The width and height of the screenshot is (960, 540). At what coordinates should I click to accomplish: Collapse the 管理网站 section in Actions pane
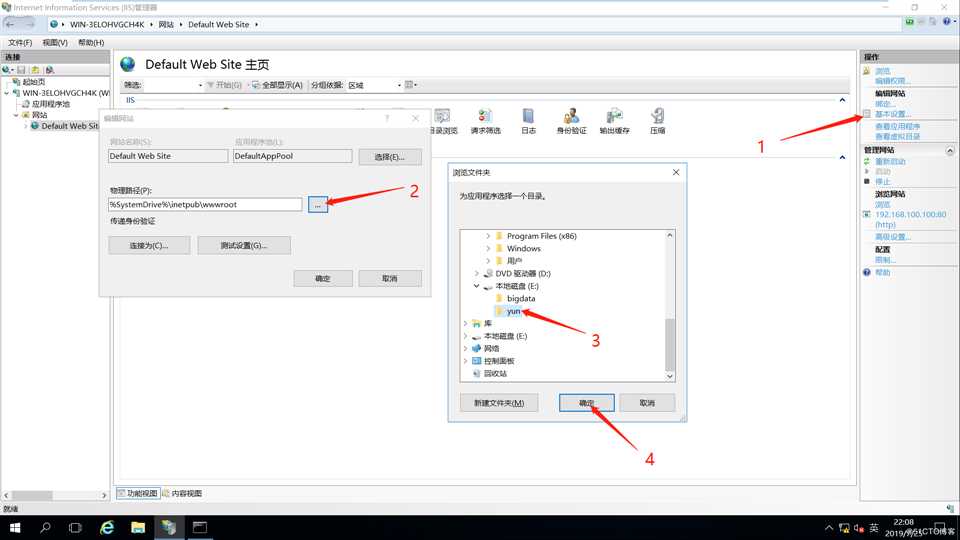click(x=950, y=150)
